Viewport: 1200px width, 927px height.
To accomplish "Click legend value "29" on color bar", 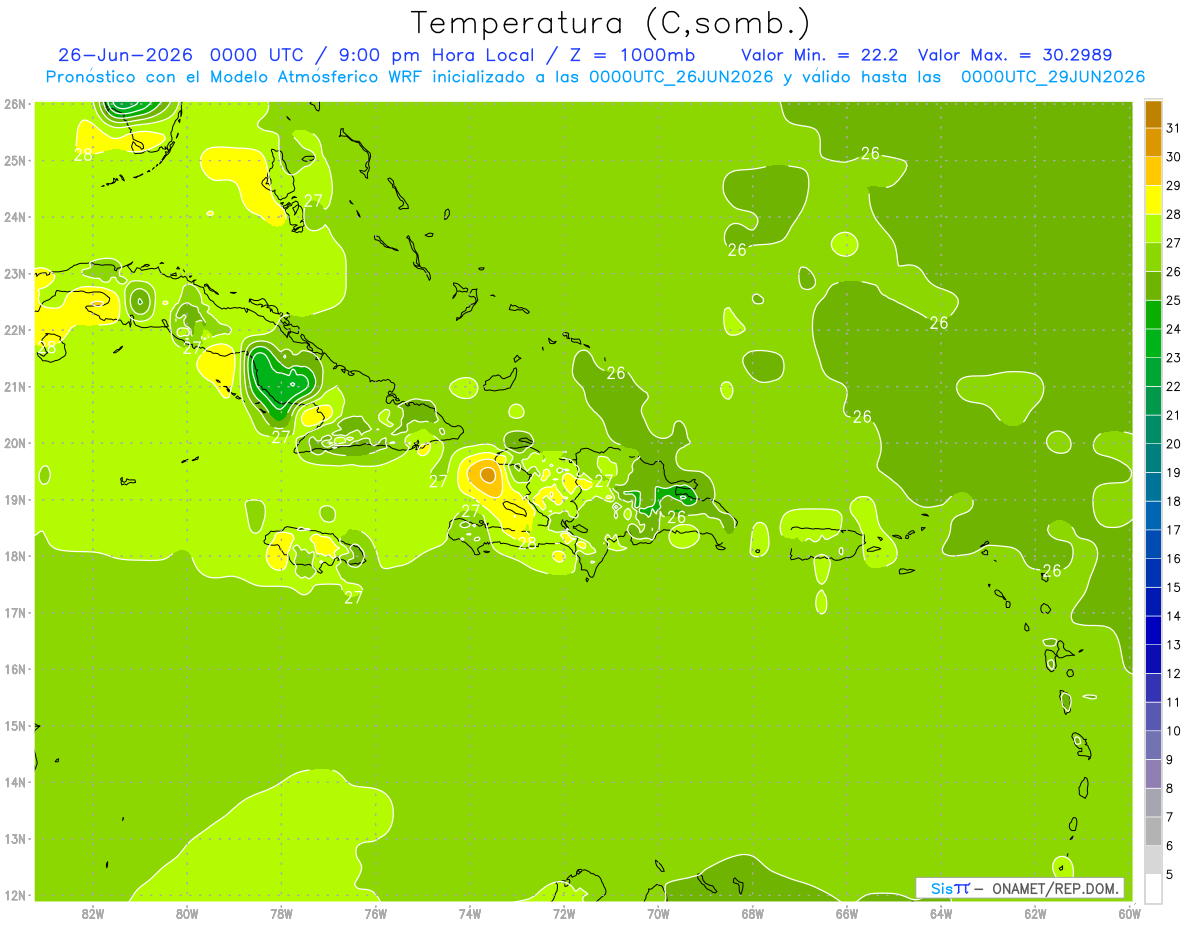I will (1173, 185).
